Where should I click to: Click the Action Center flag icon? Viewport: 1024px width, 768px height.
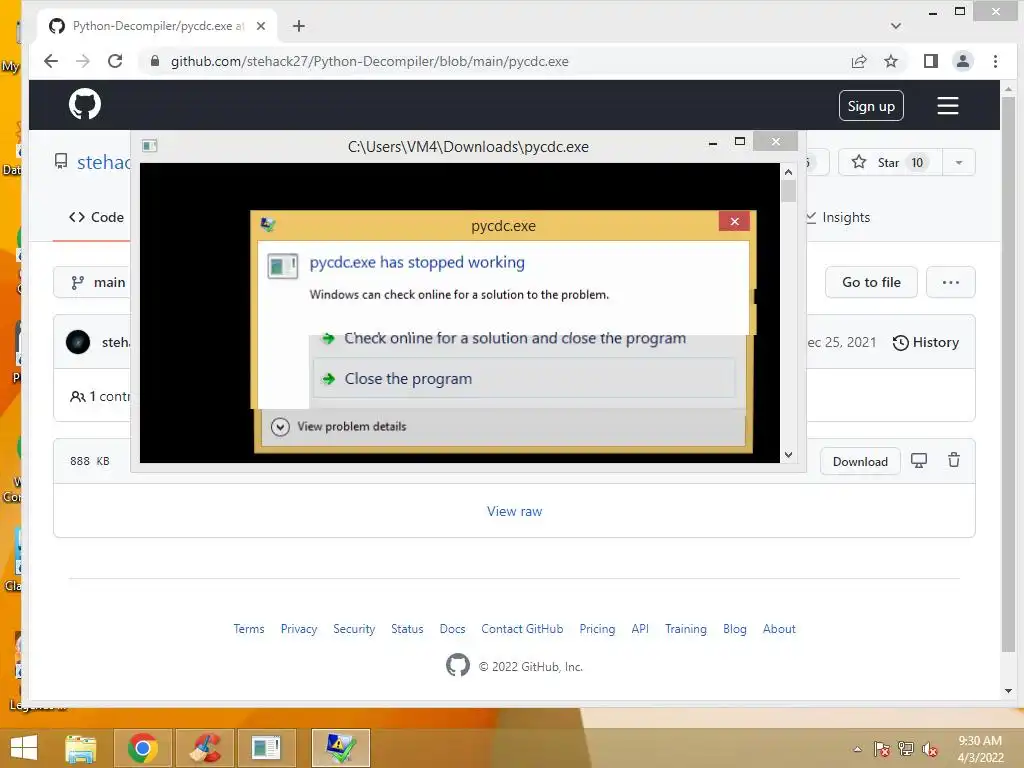click(881, 749)
